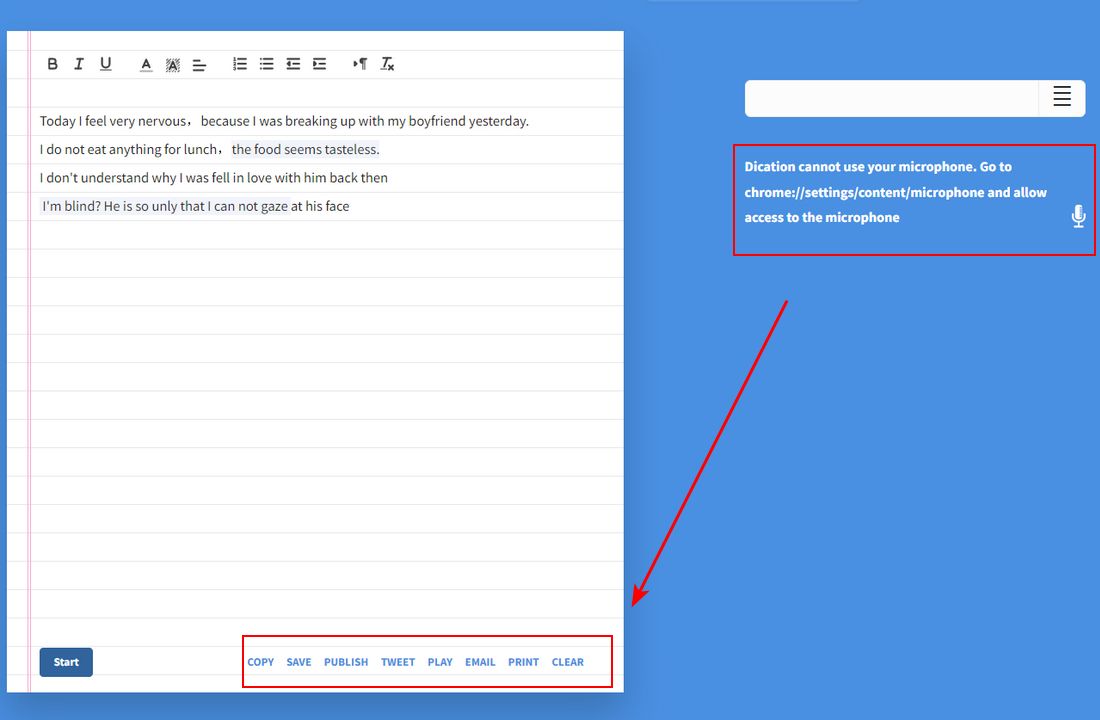1100x720 pixels.
Task: Insert a numbered list
Action: (x=240, y=64)
